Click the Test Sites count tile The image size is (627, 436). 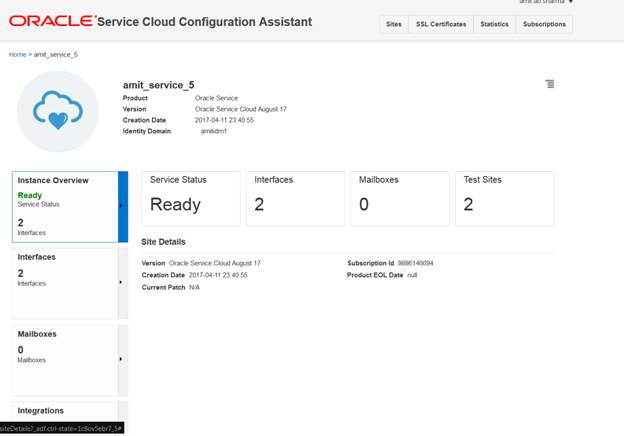click(505, 199)
